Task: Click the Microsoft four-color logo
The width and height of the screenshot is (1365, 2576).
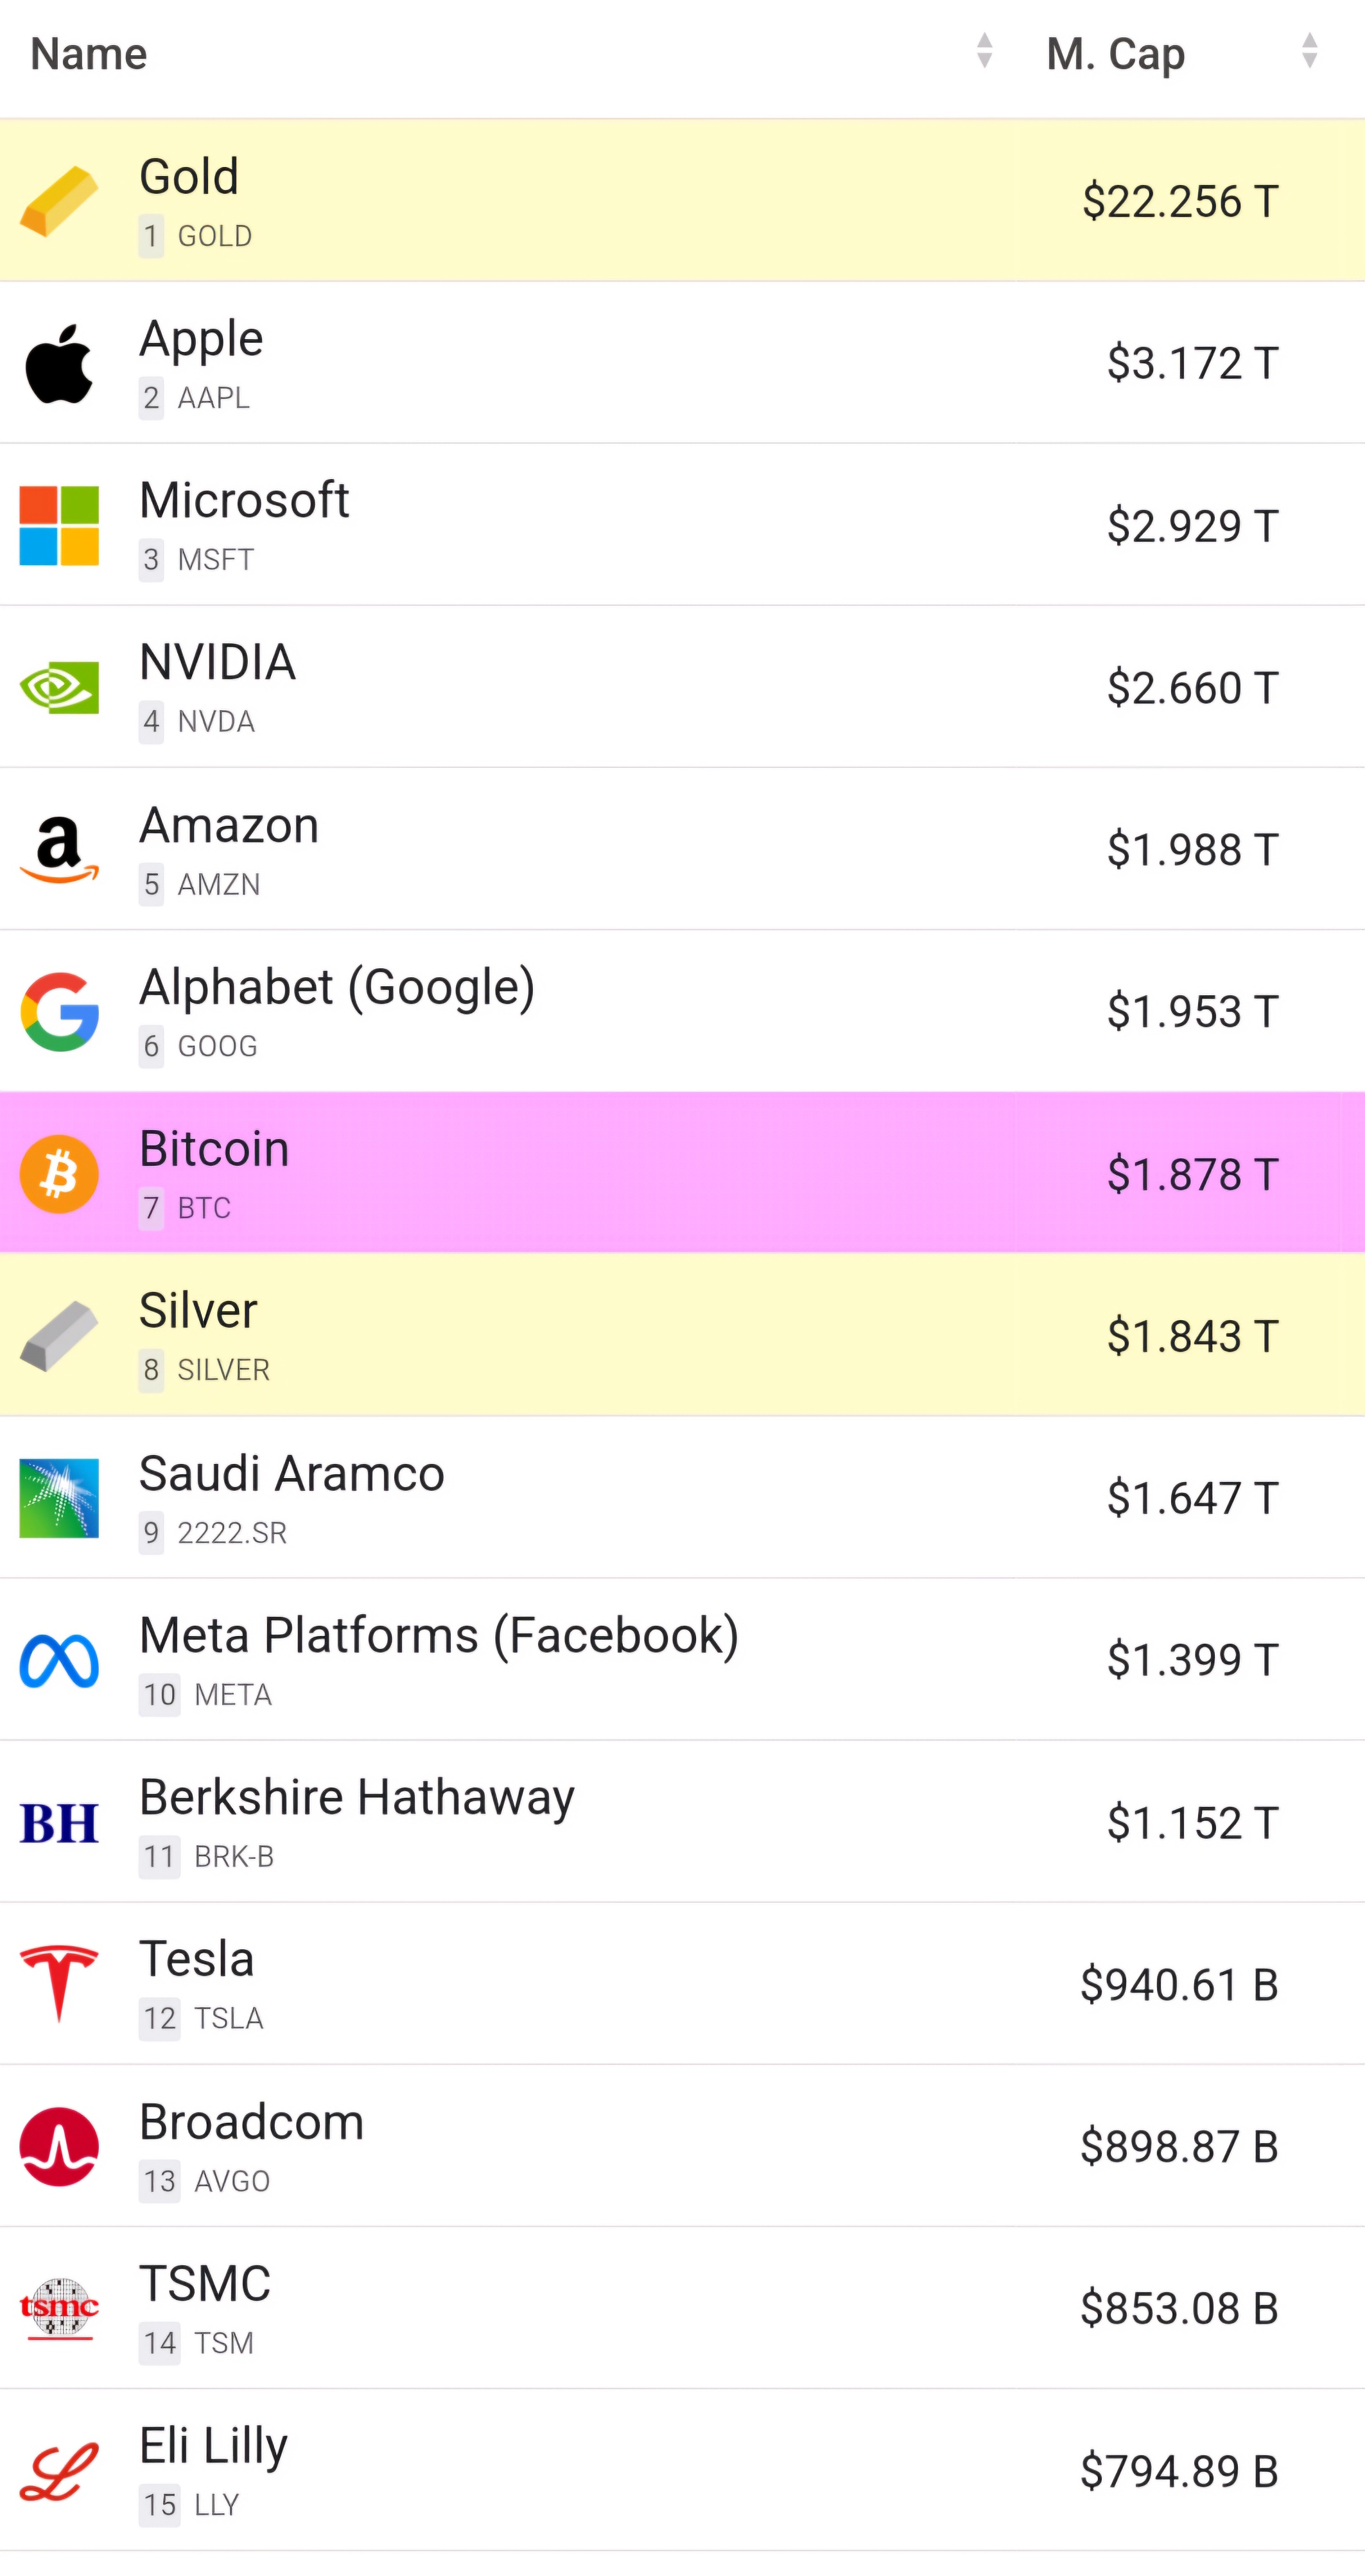Action: (x=59, y=526)
